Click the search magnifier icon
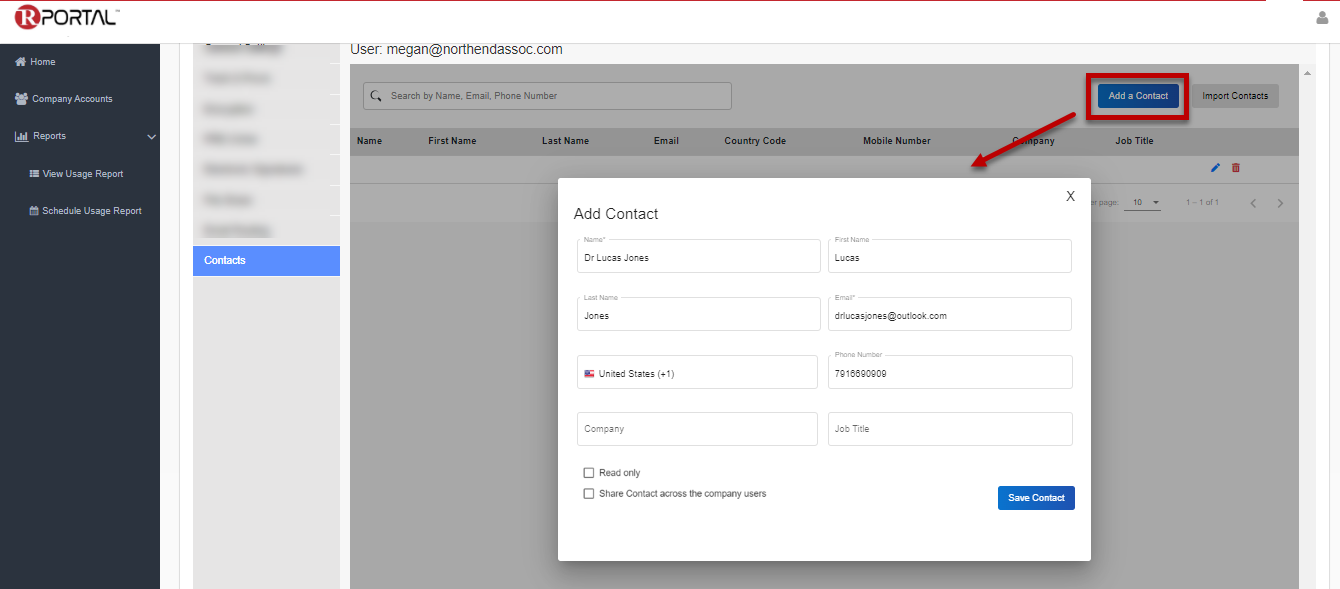 (x=376, y=96)
